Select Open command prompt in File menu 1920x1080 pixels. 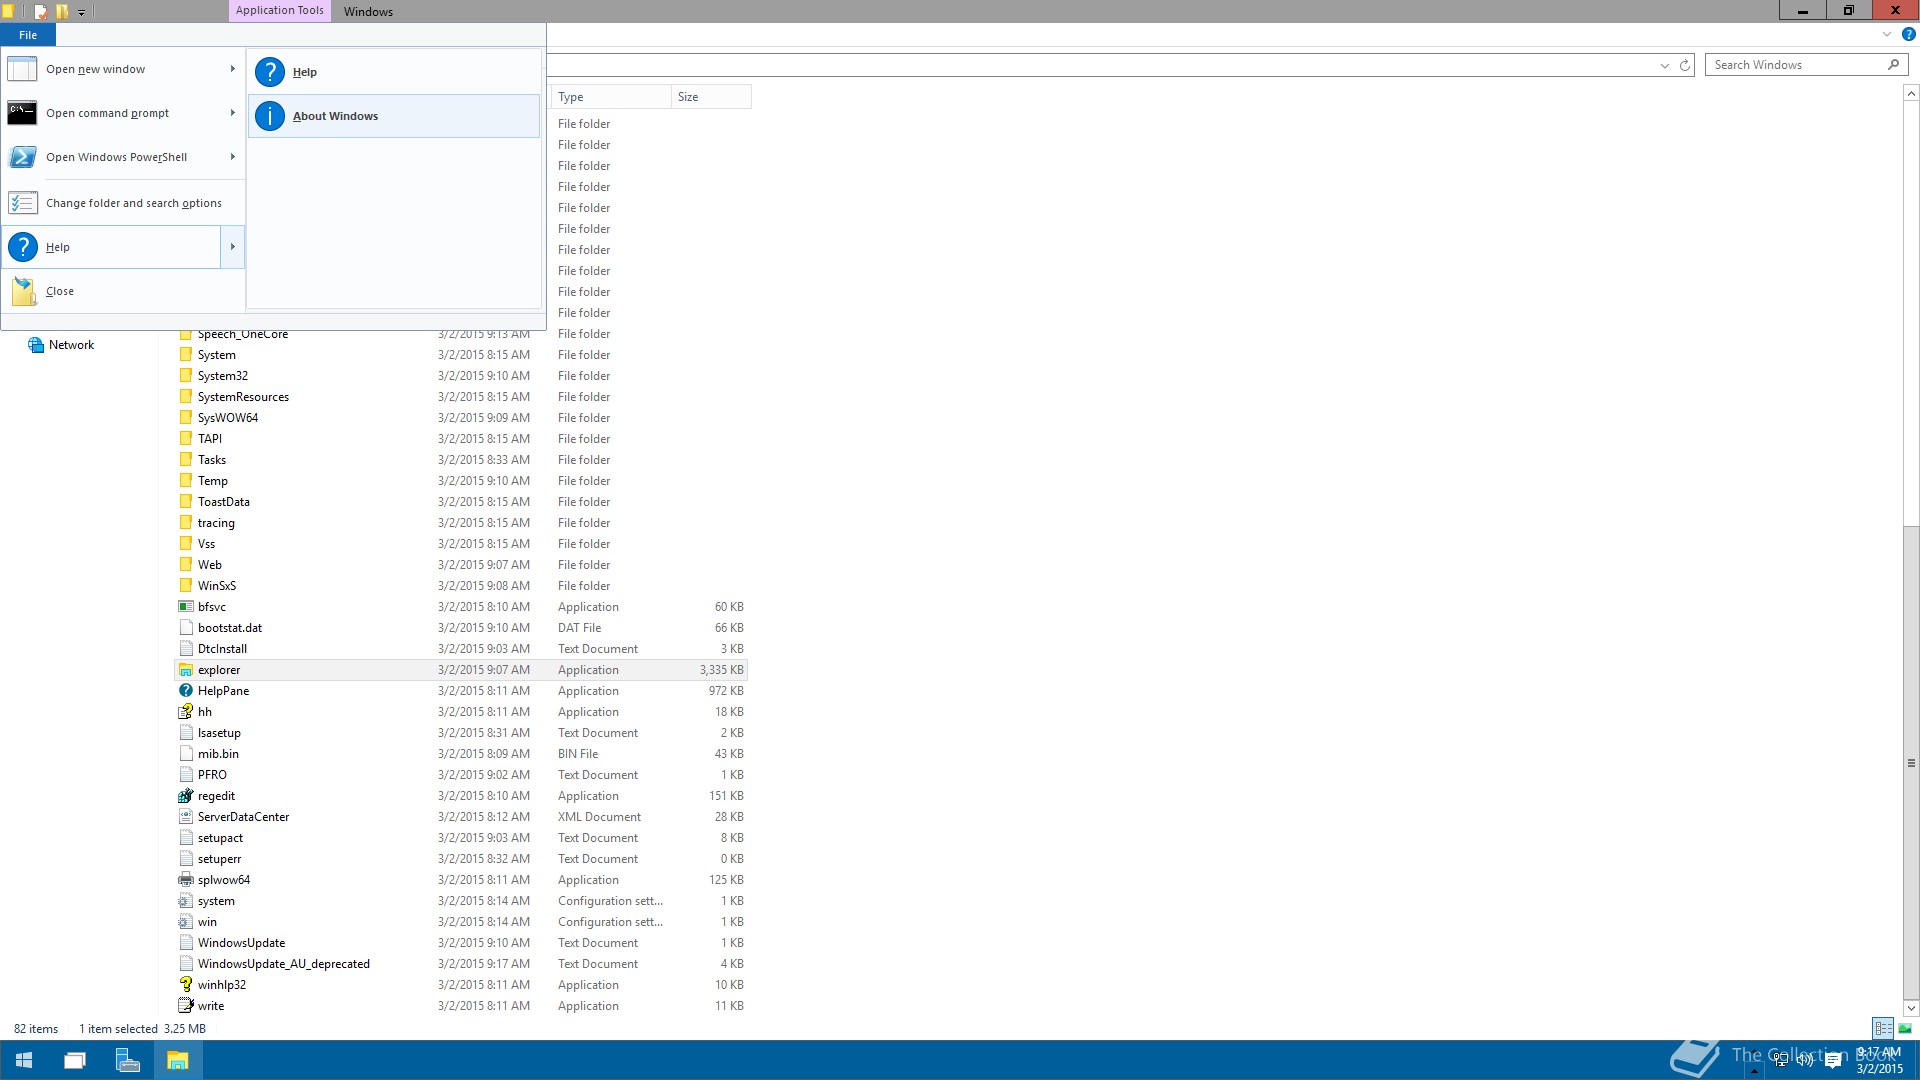click(112, 113)
